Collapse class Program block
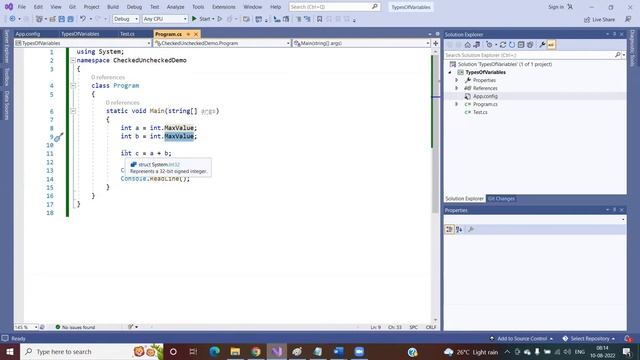 [x=73, y=86]
